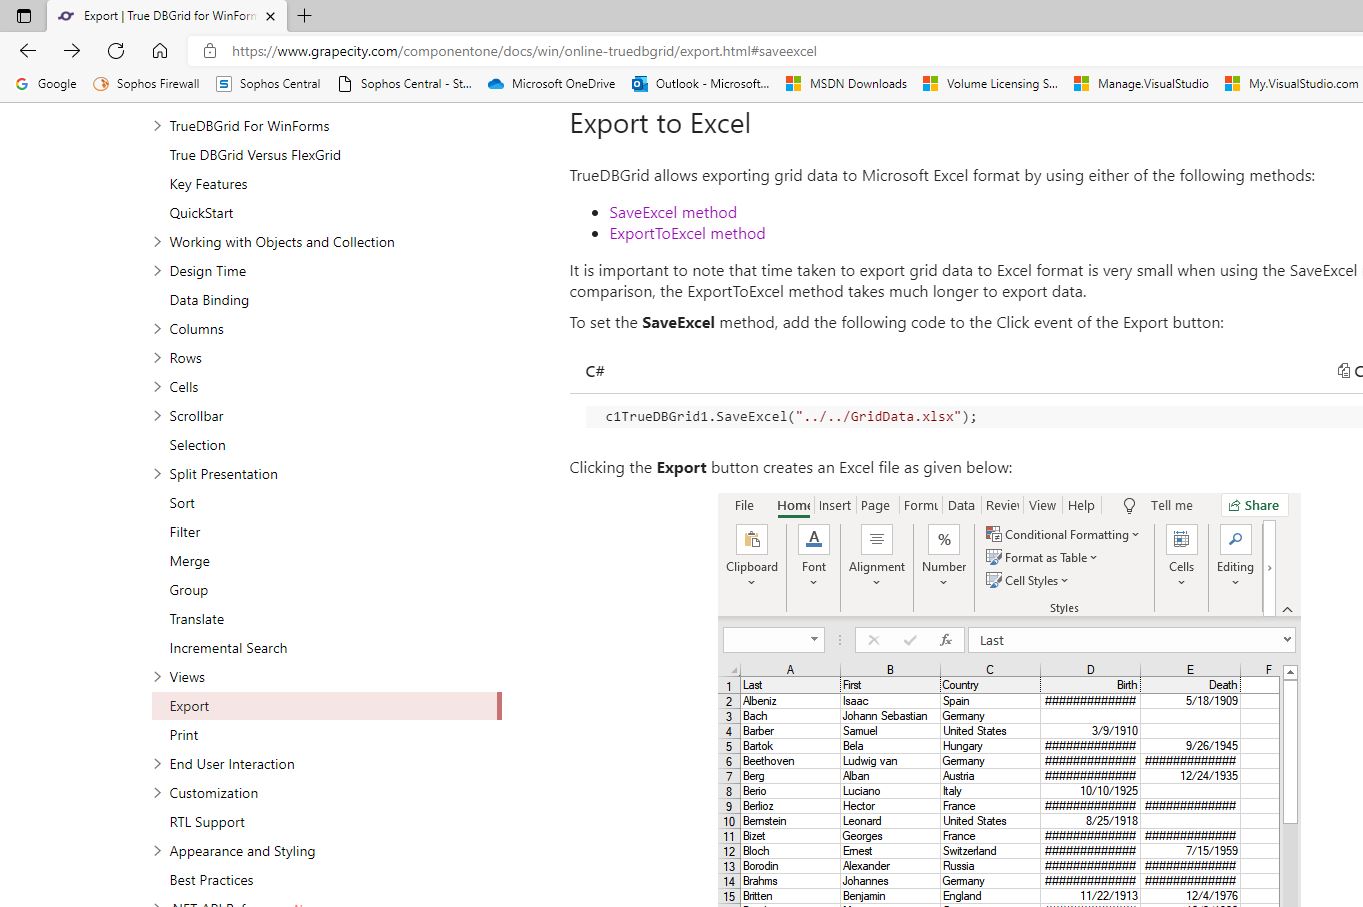This screenshot has width=1363, height=907.
Task: Expand the Split Presentation node
Action: coord(157,474)
